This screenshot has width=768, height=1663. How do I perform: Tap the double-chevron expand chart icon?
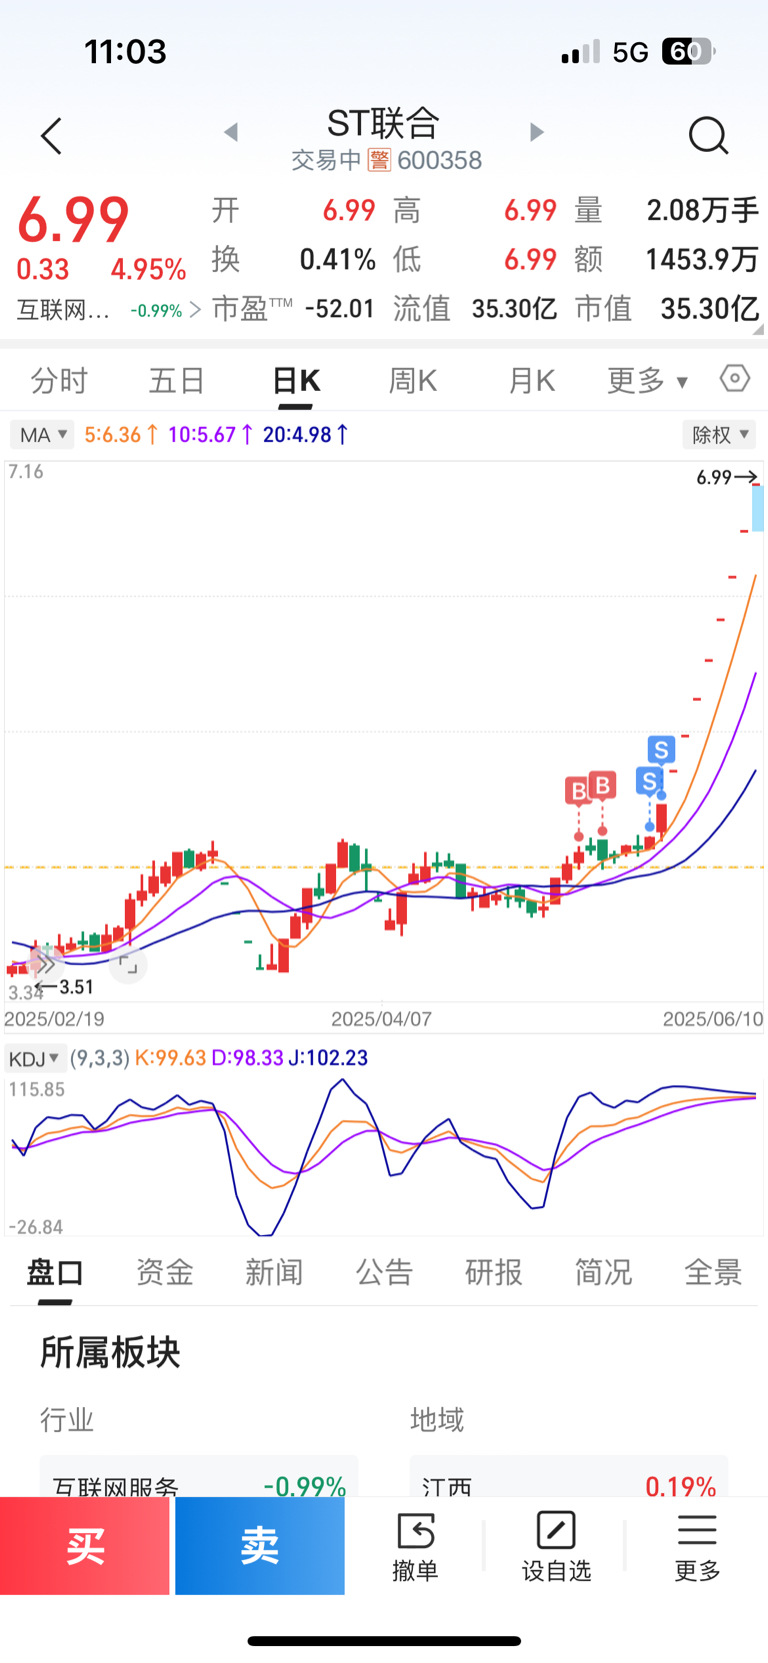pos(45,964)
